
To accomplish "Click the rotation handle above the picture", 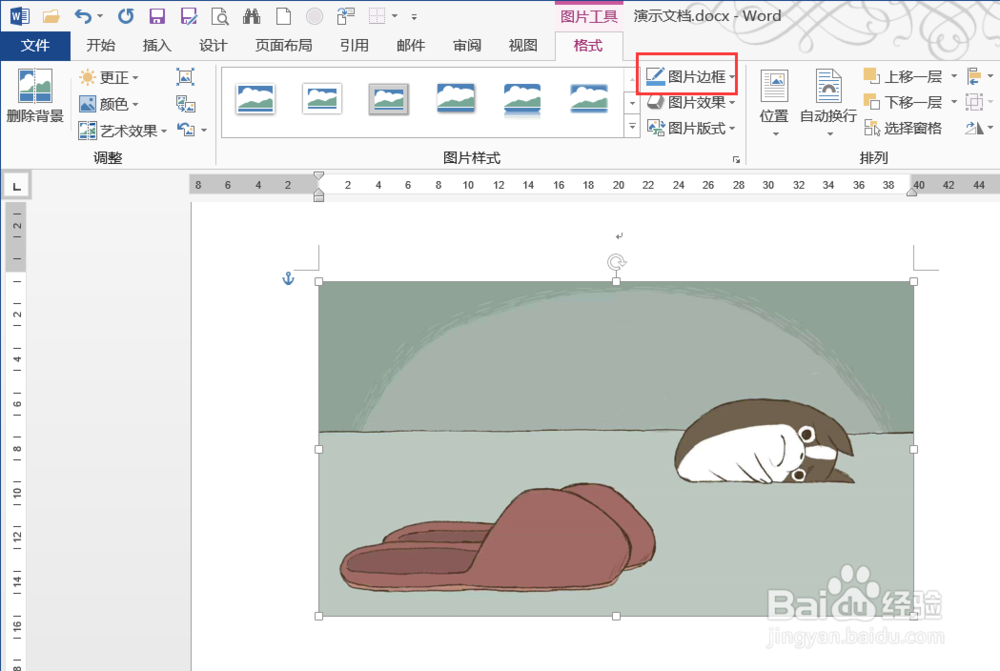I will point(616,262).
